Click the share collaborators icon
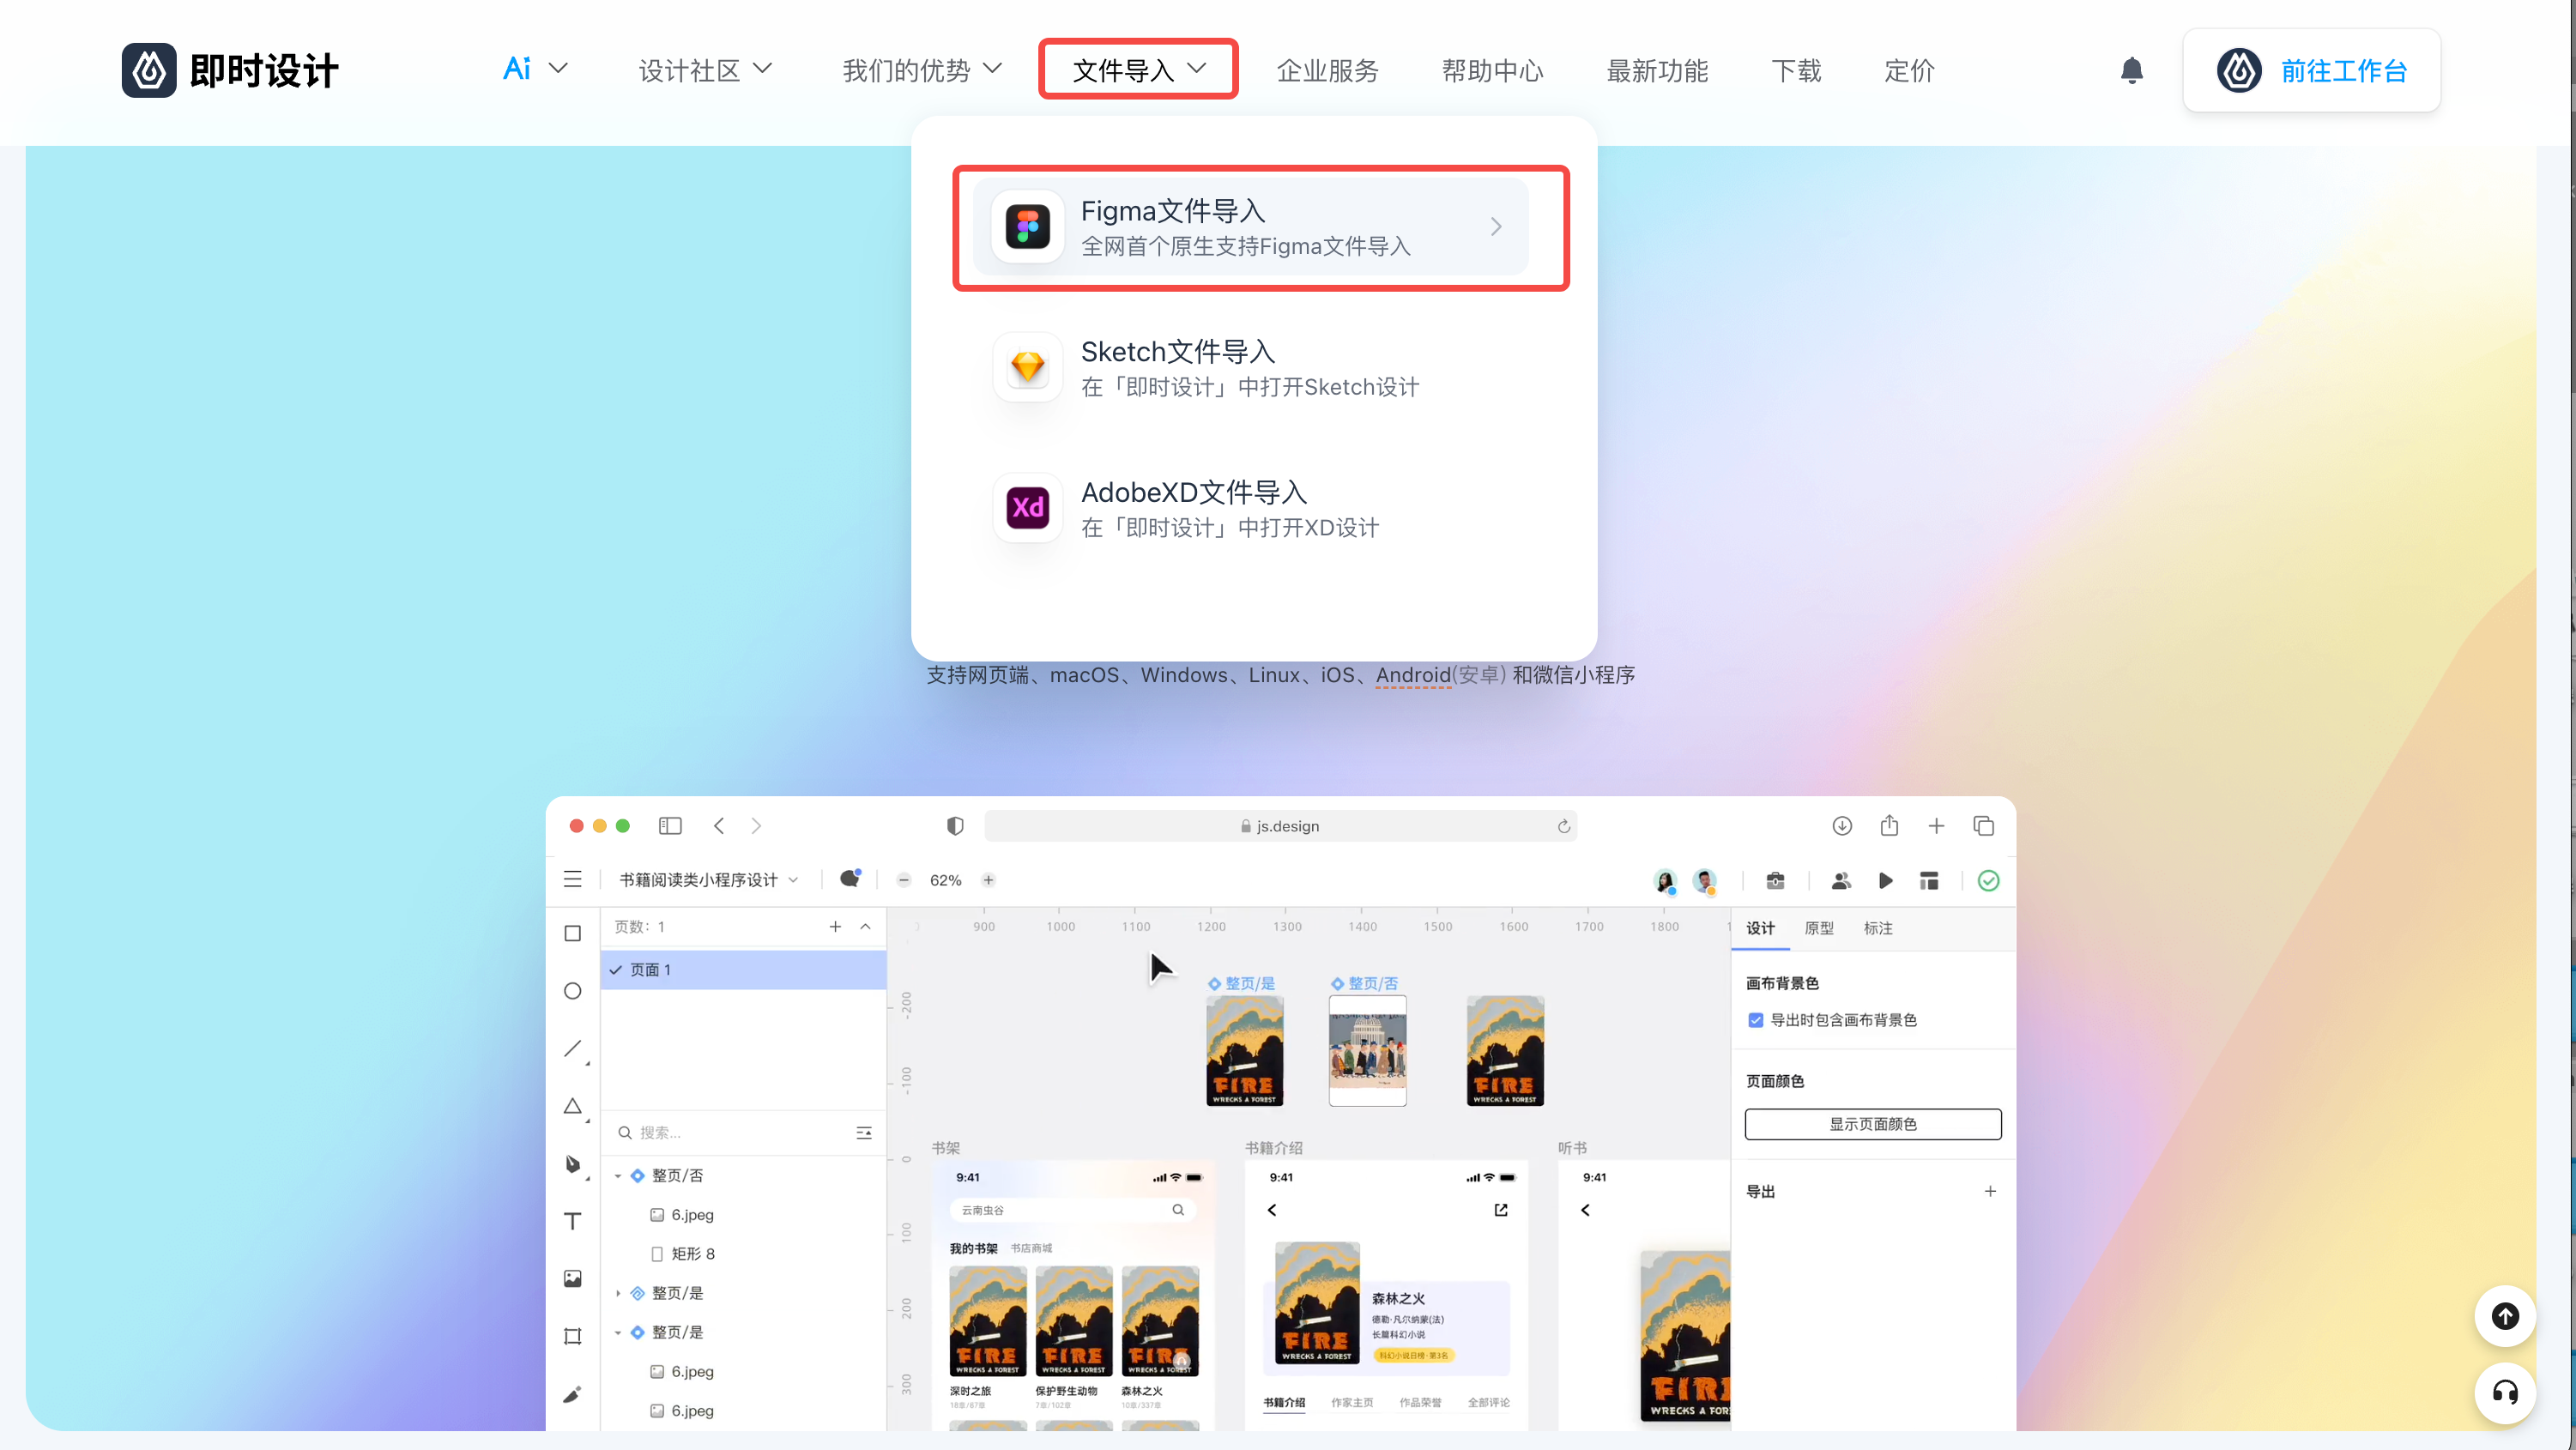2576x1450 pixels. 1840,880
